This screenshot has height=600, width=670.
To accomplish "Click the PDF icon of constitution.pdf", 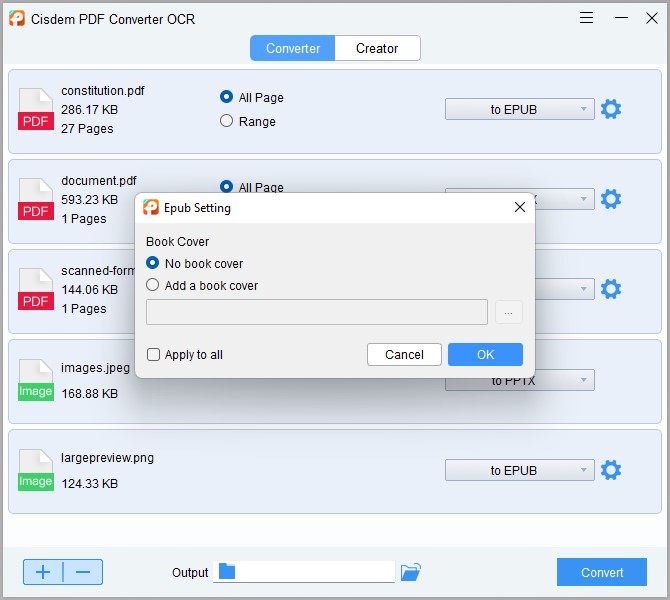I will coord(36,109).
